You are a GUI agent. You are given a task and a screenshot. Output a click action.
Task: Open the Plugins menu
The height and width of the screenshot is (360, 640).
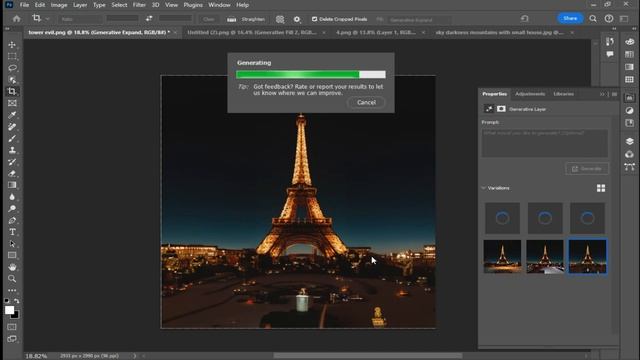pos(193,5)
